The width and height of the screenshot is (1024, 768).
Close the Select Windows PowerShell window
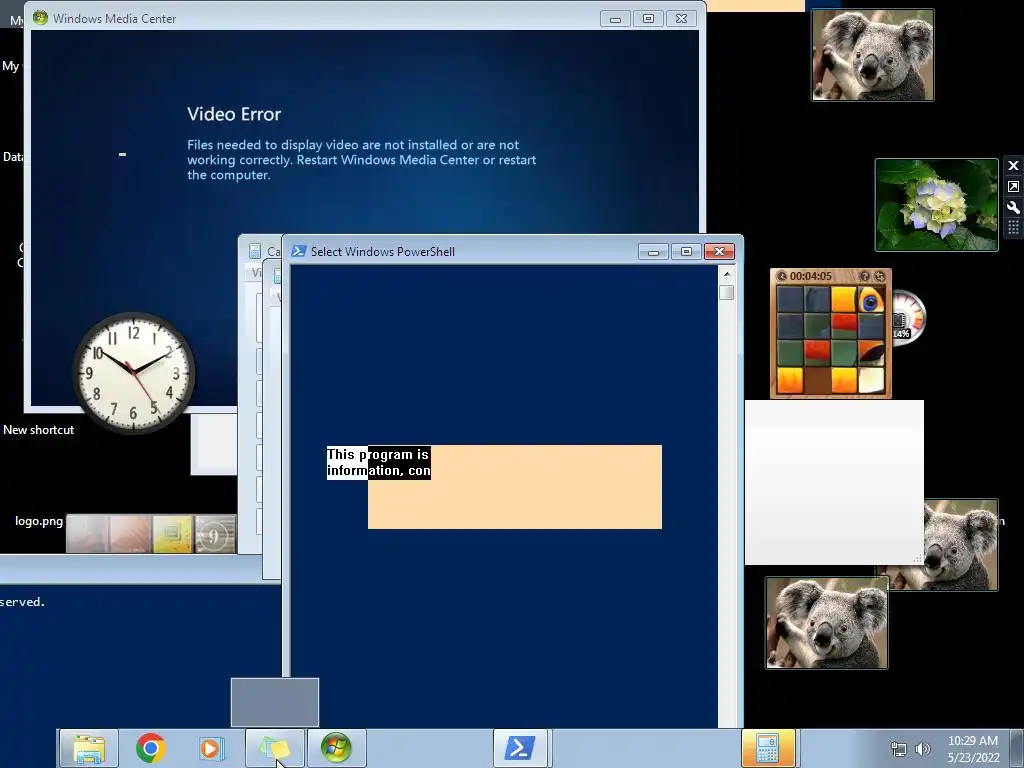[x=720, y=251]
